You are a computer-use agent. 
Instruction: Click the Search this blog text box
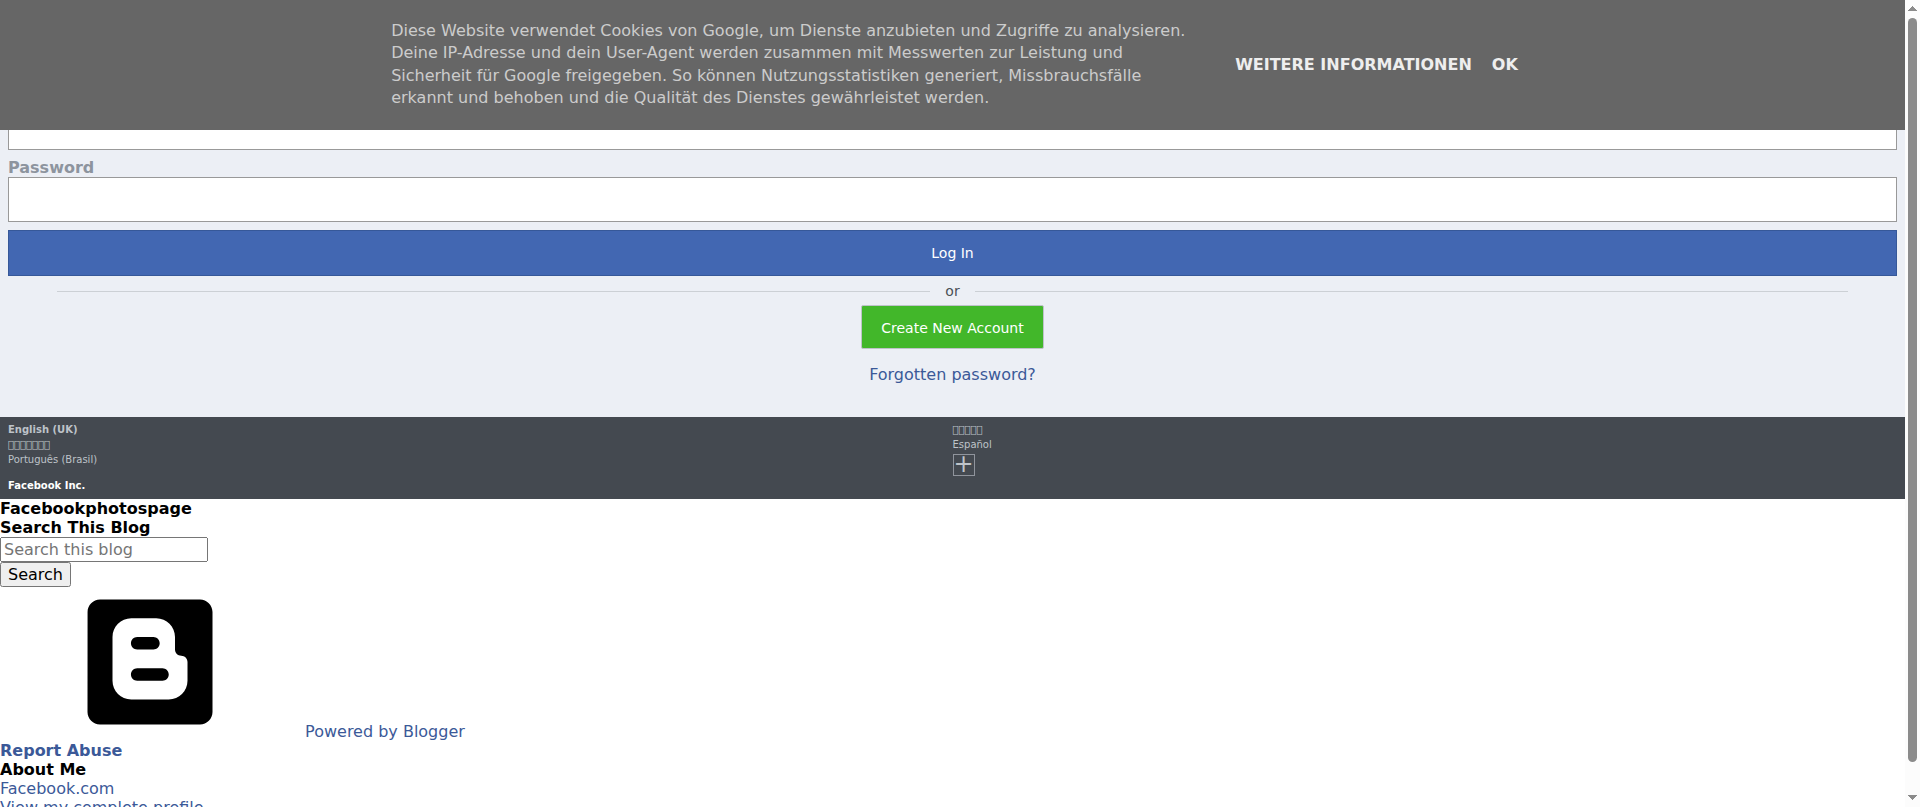[x=104, y=549]
